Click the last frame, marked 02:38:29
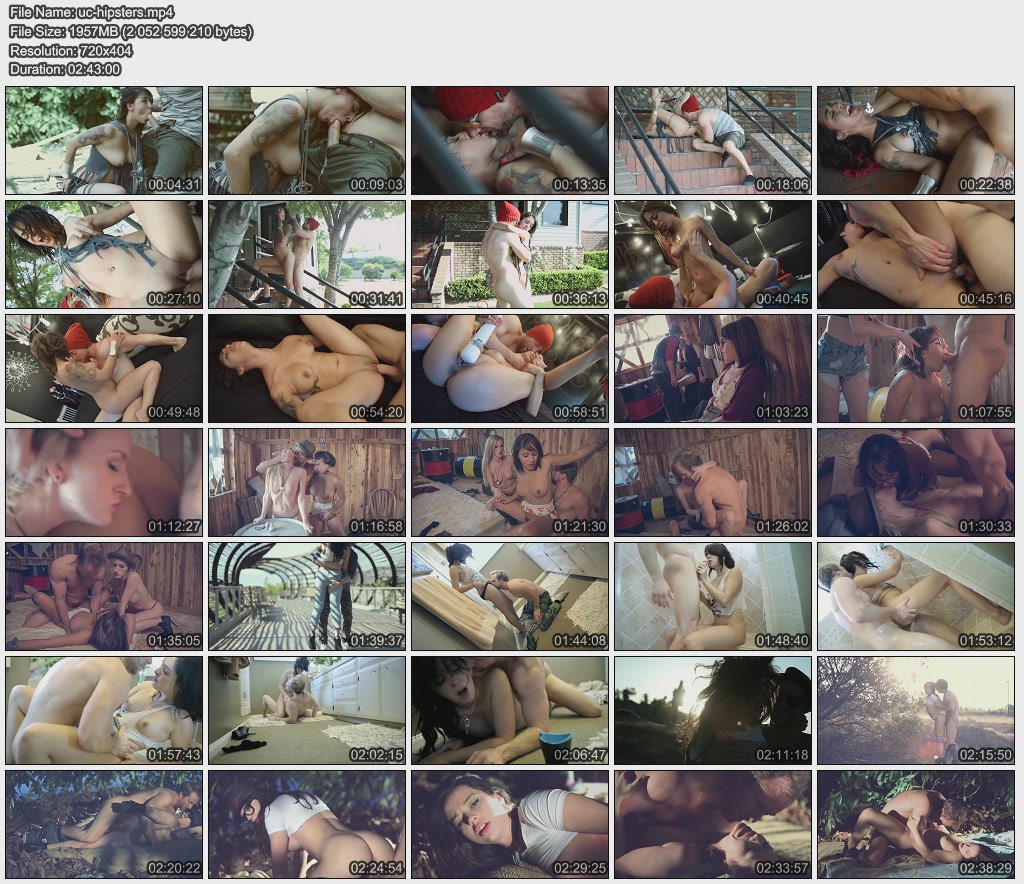Viewport: 1024px width, 884px height. [915, 824]
